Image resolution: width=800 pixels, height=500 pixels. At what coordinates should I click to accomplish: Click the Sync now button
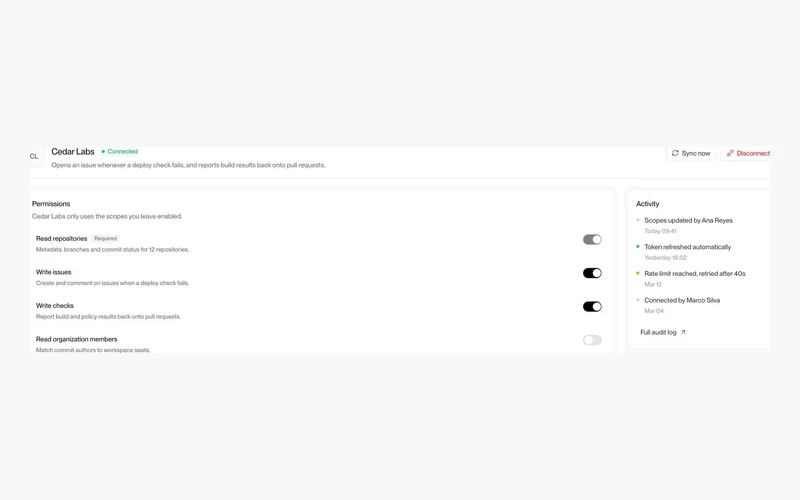[691, 153]
